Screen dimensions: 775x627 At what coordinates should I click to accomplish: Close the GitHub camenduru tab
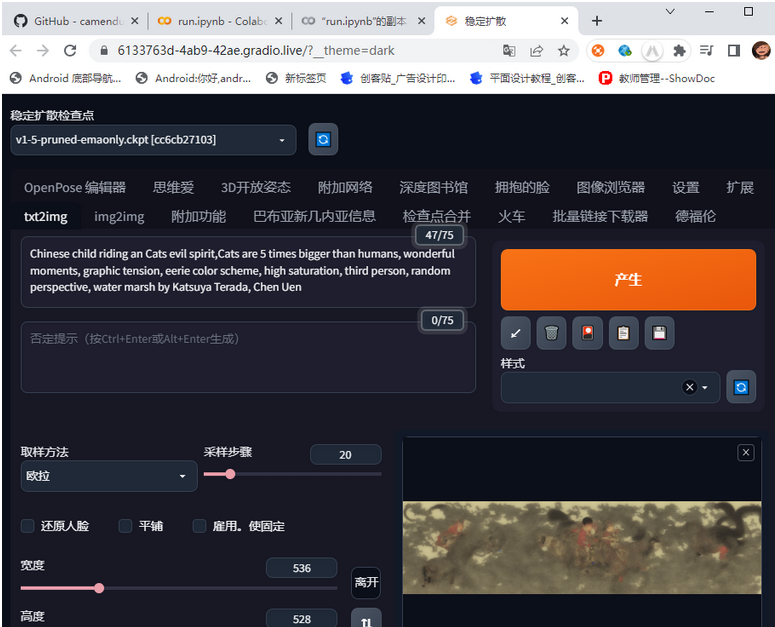[134, 21]
